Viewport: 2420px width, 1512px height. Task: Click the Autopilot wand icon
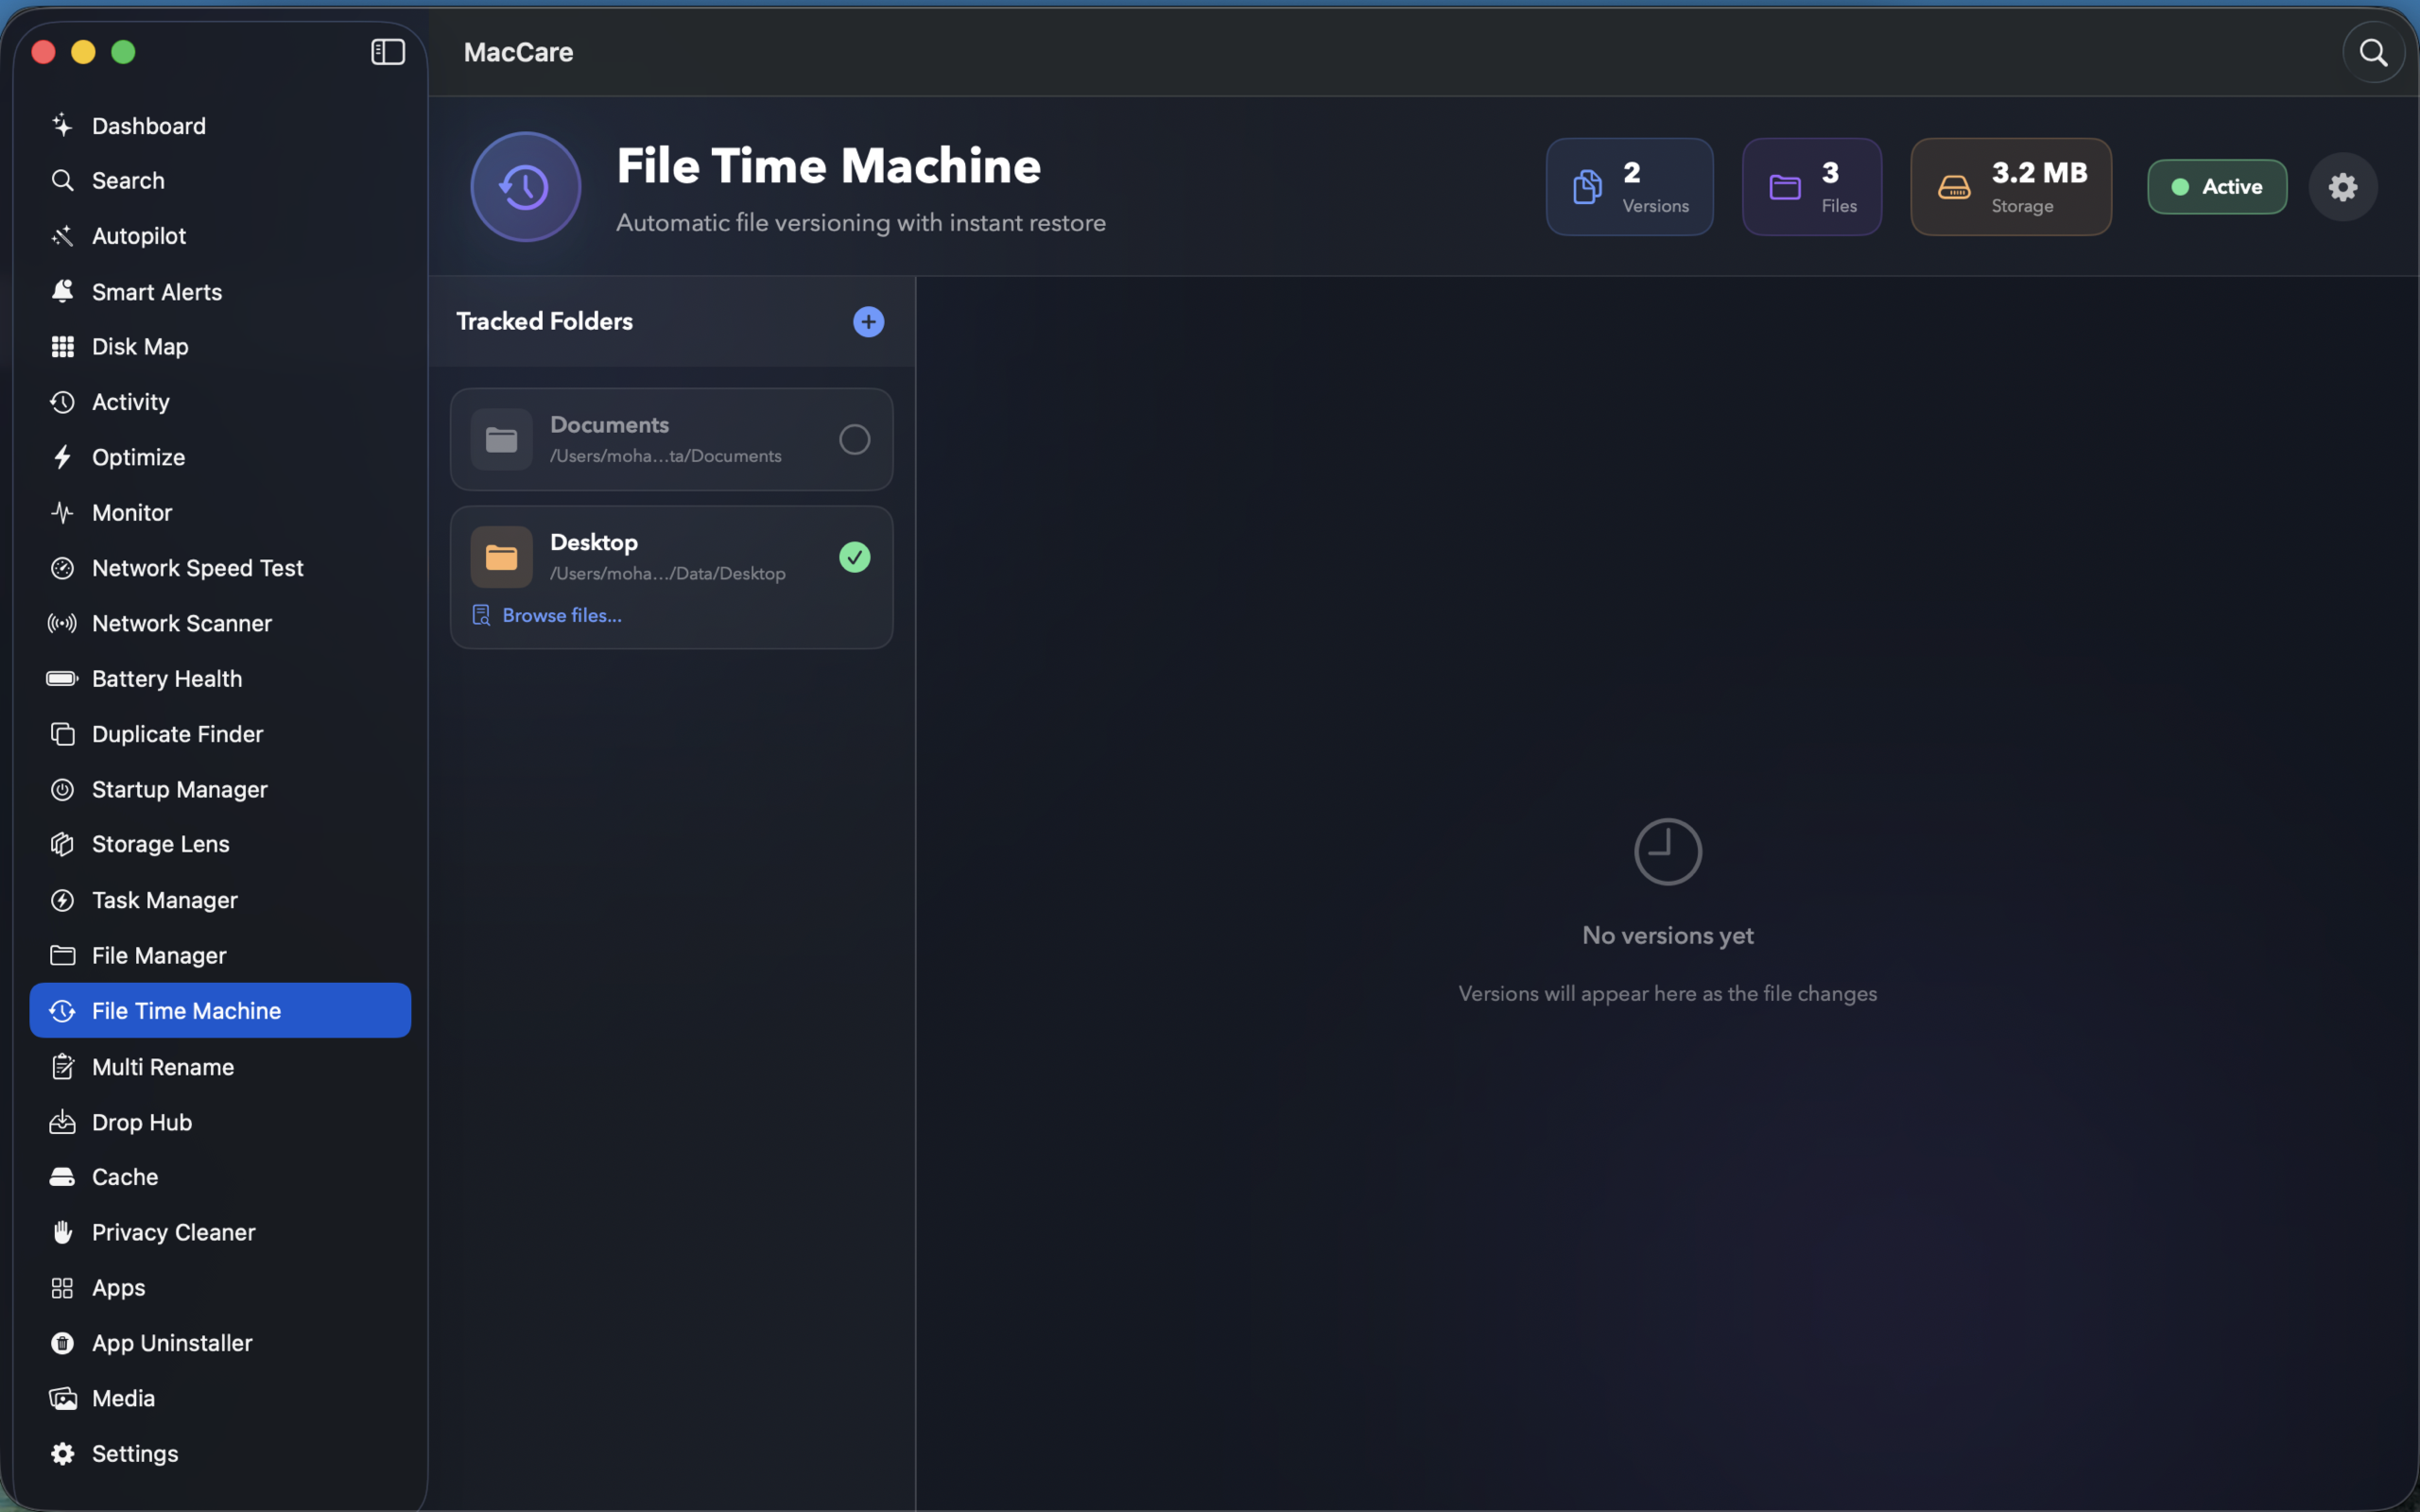(62, 236)
